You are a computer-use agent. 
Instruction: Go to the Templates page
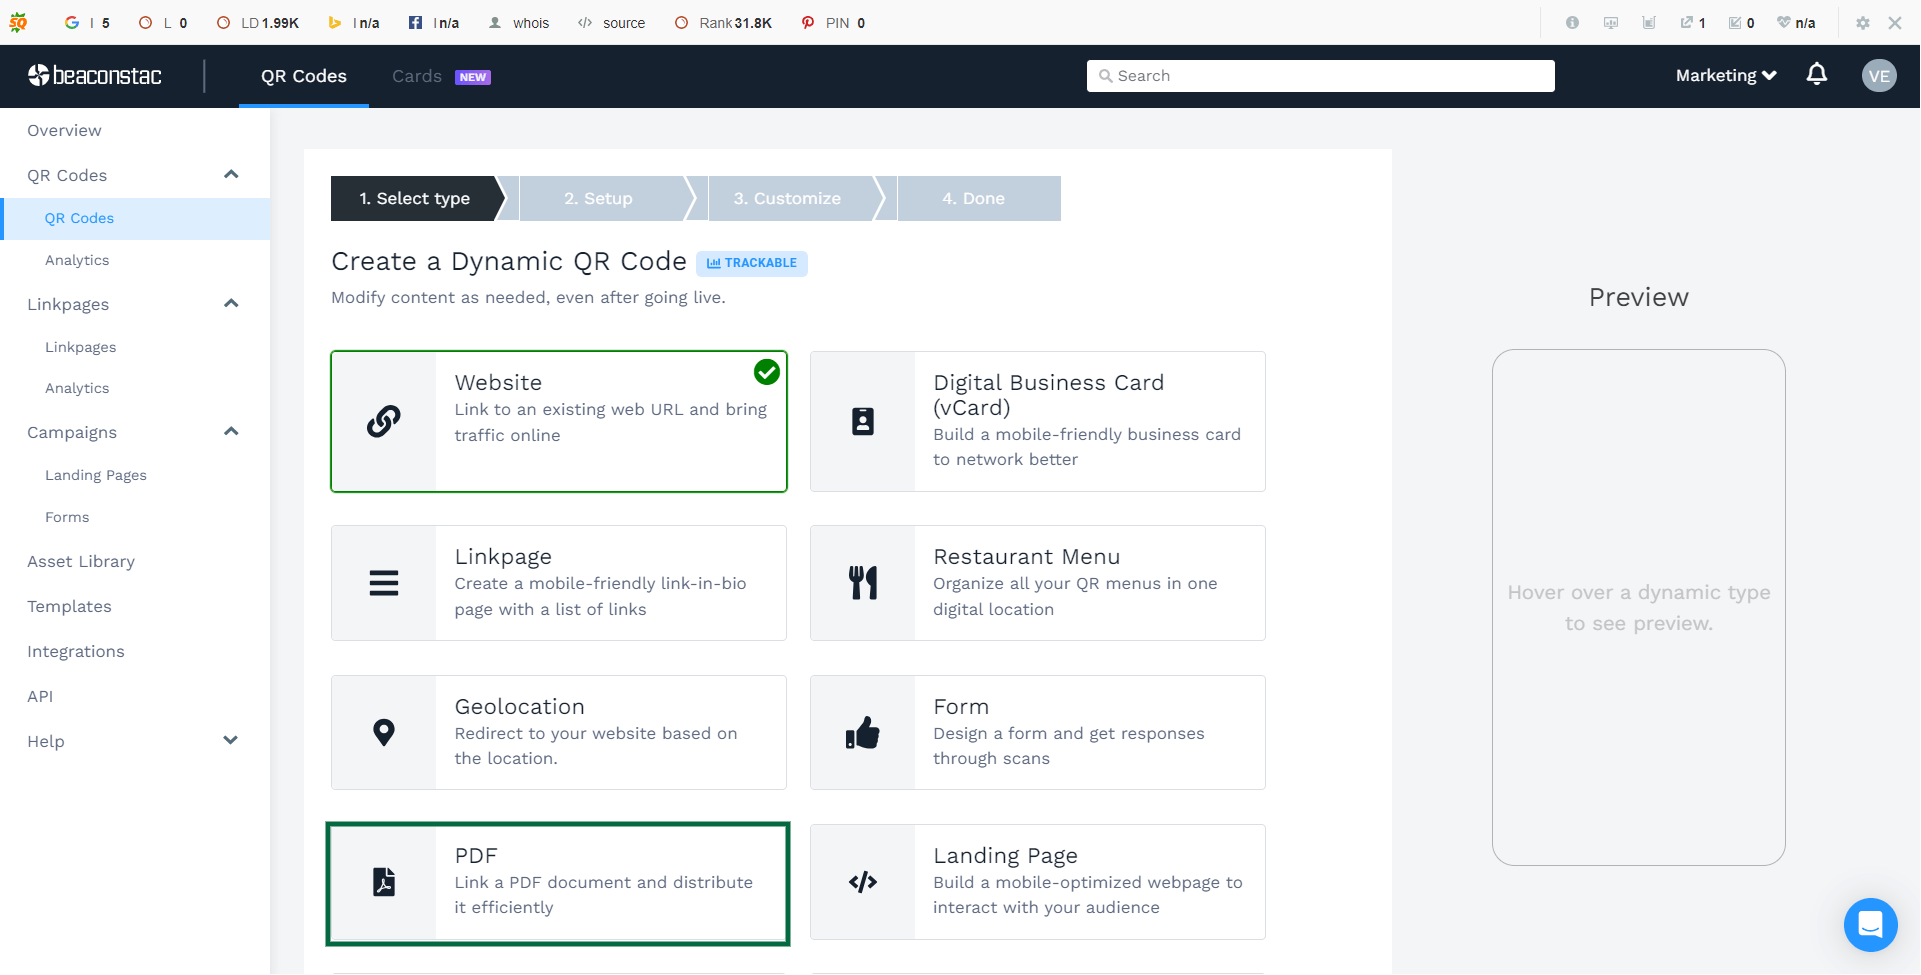pyautogui.click(x=69, y=606)
